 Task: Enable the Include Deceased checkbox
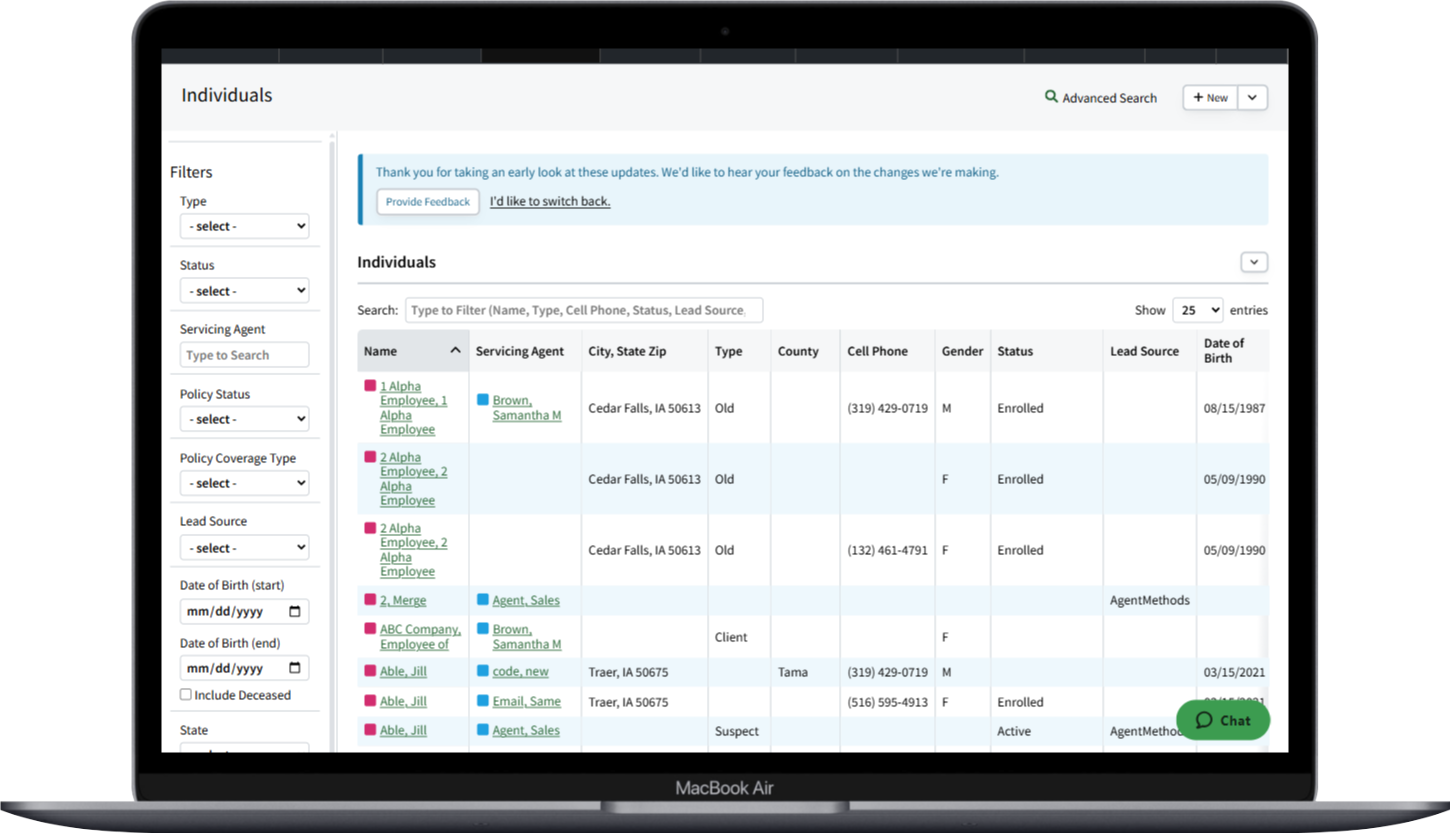(185, 694)
